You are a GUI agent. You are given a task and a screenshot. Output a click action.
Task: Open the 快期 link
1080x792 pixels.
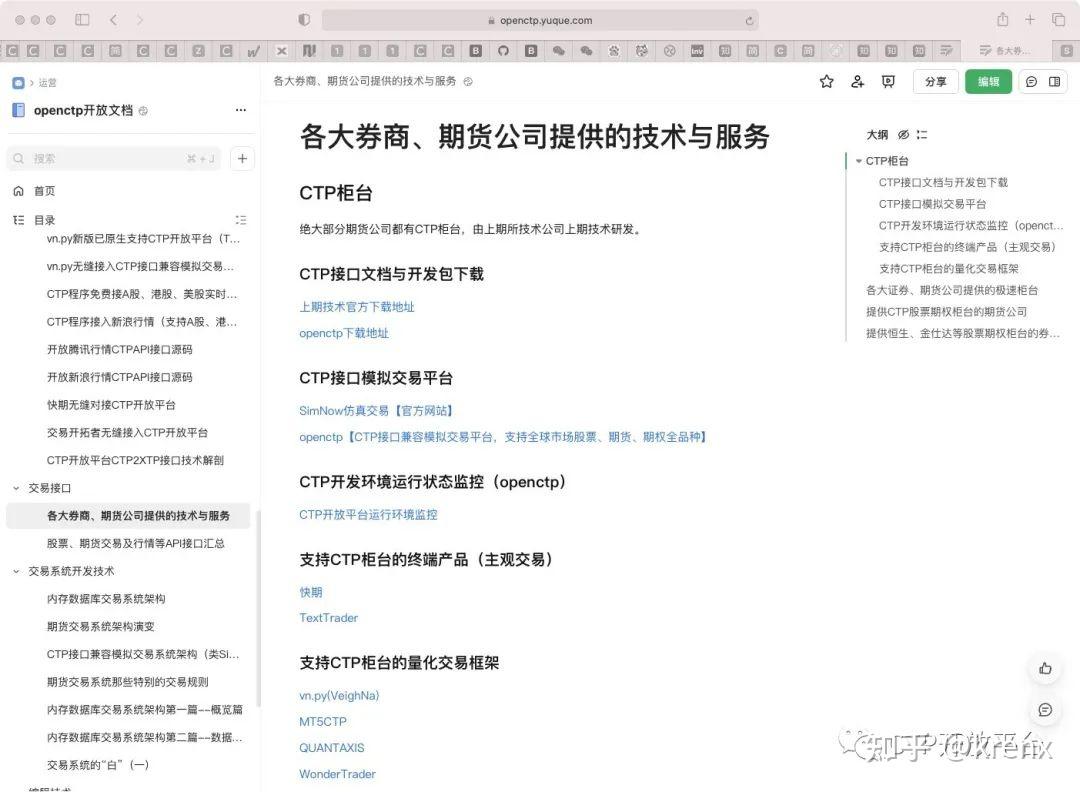point(311,592)
